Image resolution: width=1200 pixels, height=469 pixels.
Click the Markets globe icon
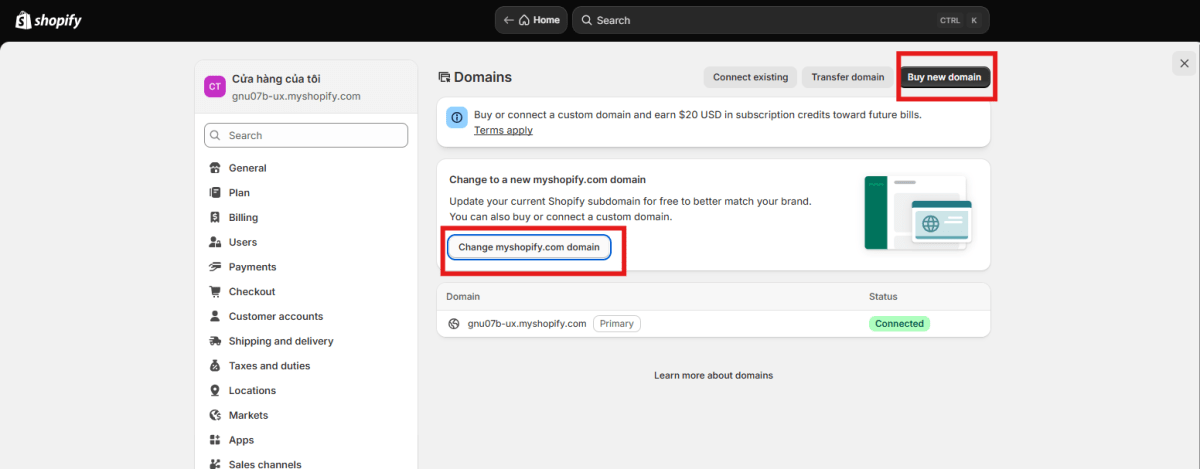215,415
